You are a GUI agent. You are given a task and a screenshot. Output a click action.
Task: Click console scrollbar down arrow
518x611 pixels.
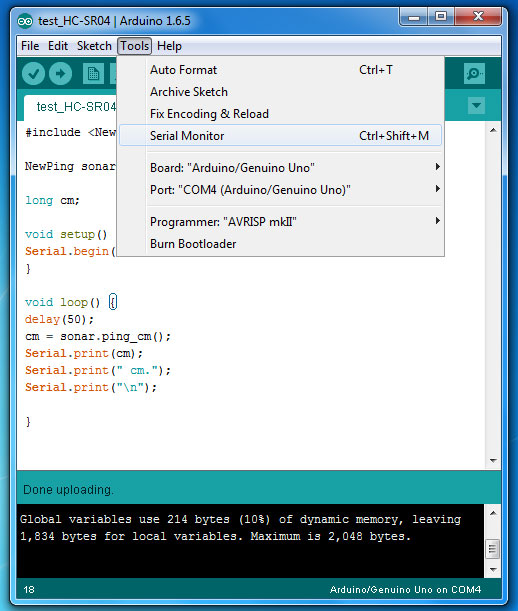[493, 570]
